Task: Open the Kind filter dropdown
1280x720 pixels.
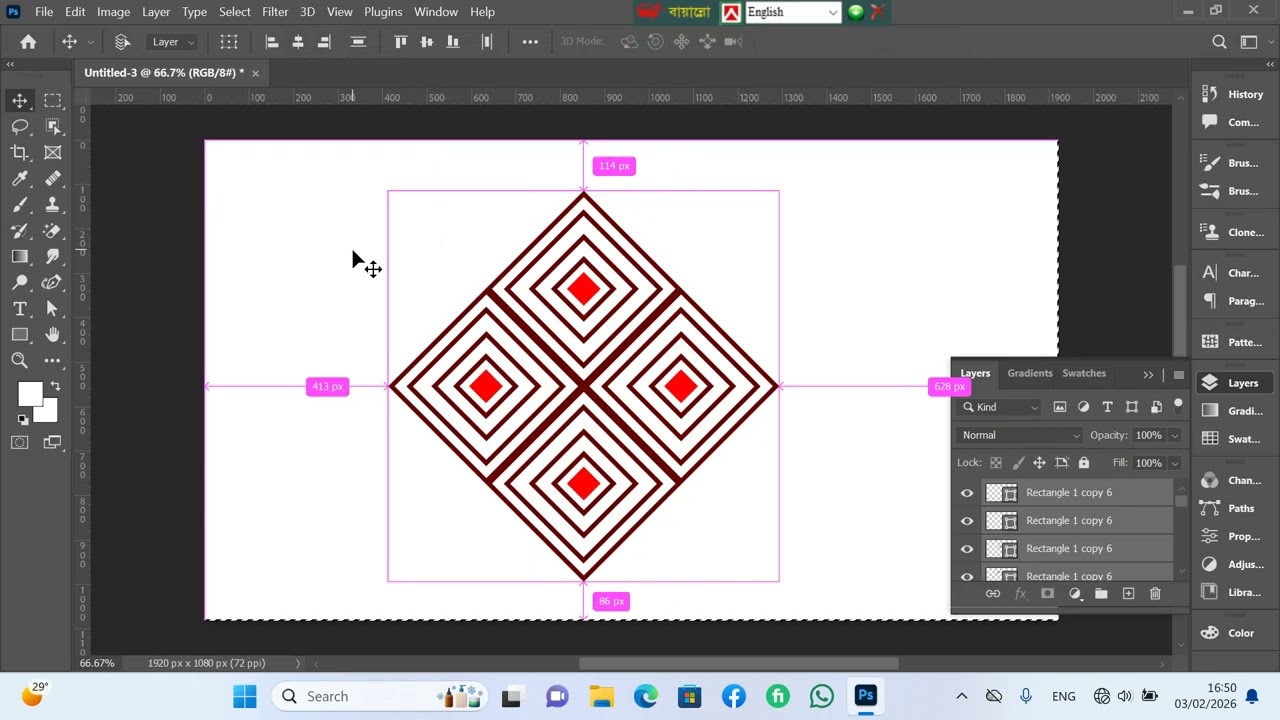Action: pyautogui.click(x=1000, y=407)
